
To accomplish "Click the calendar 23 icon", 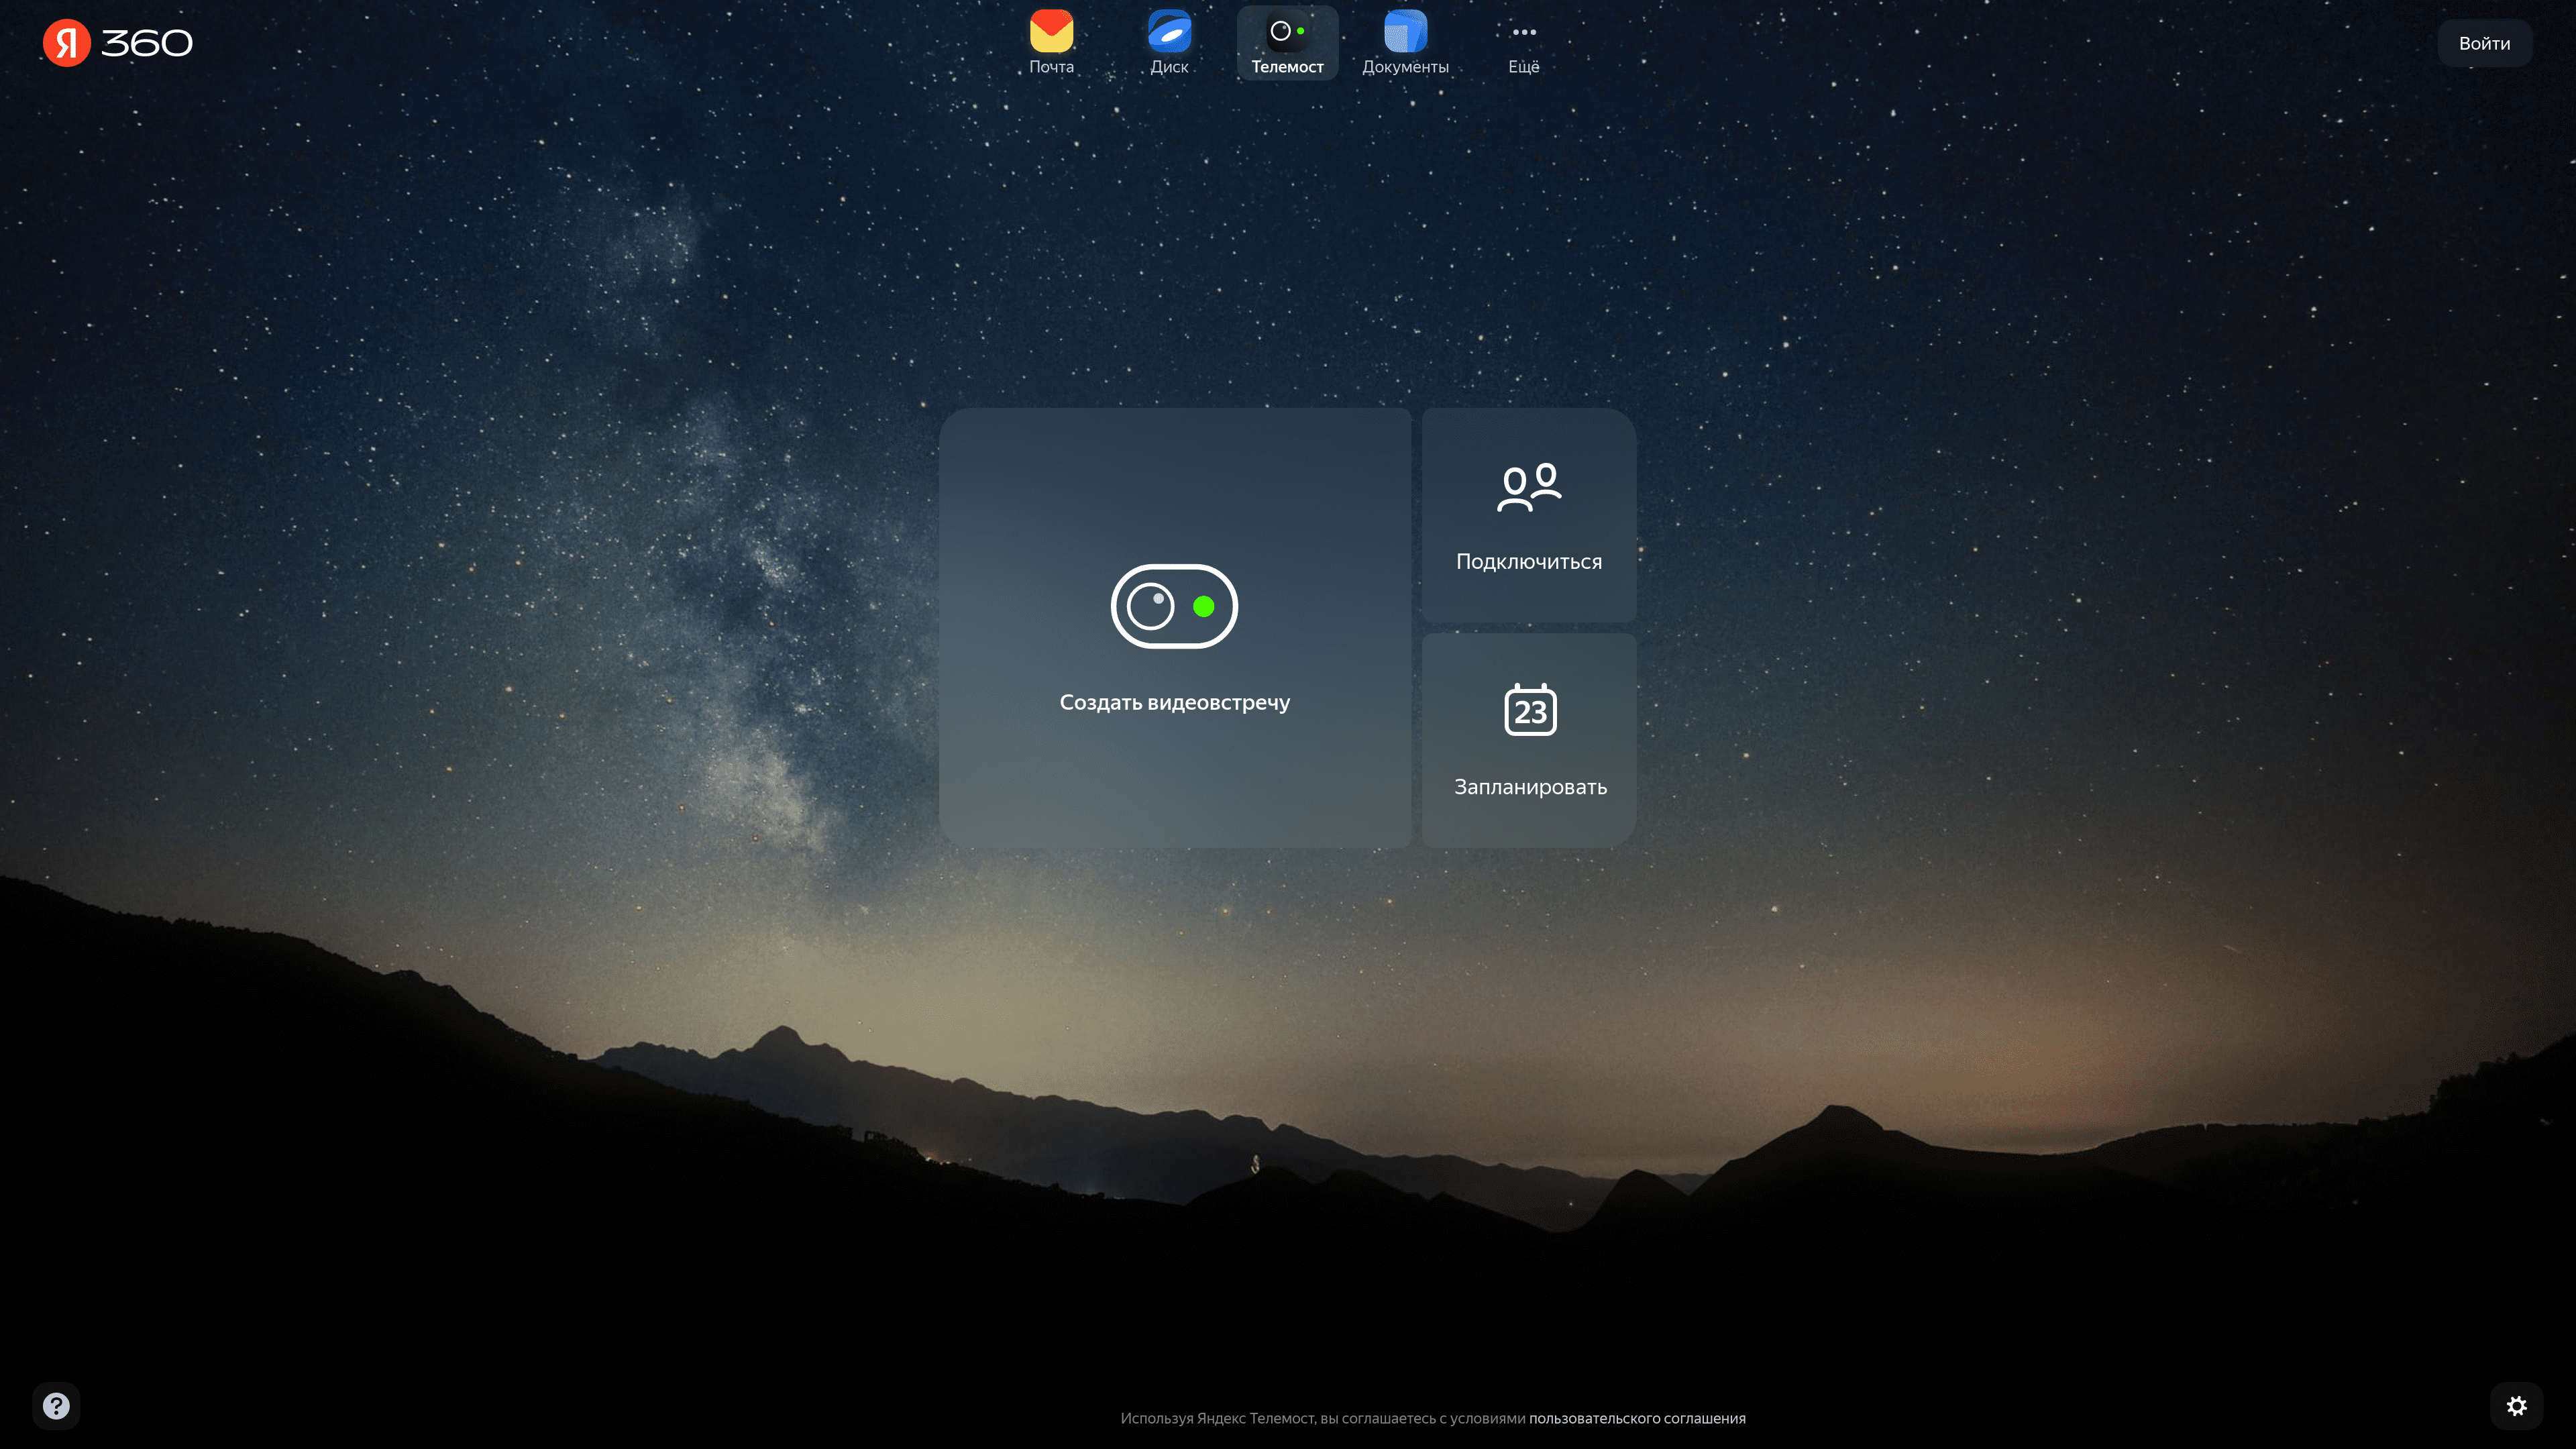I will pos(1530,709).
